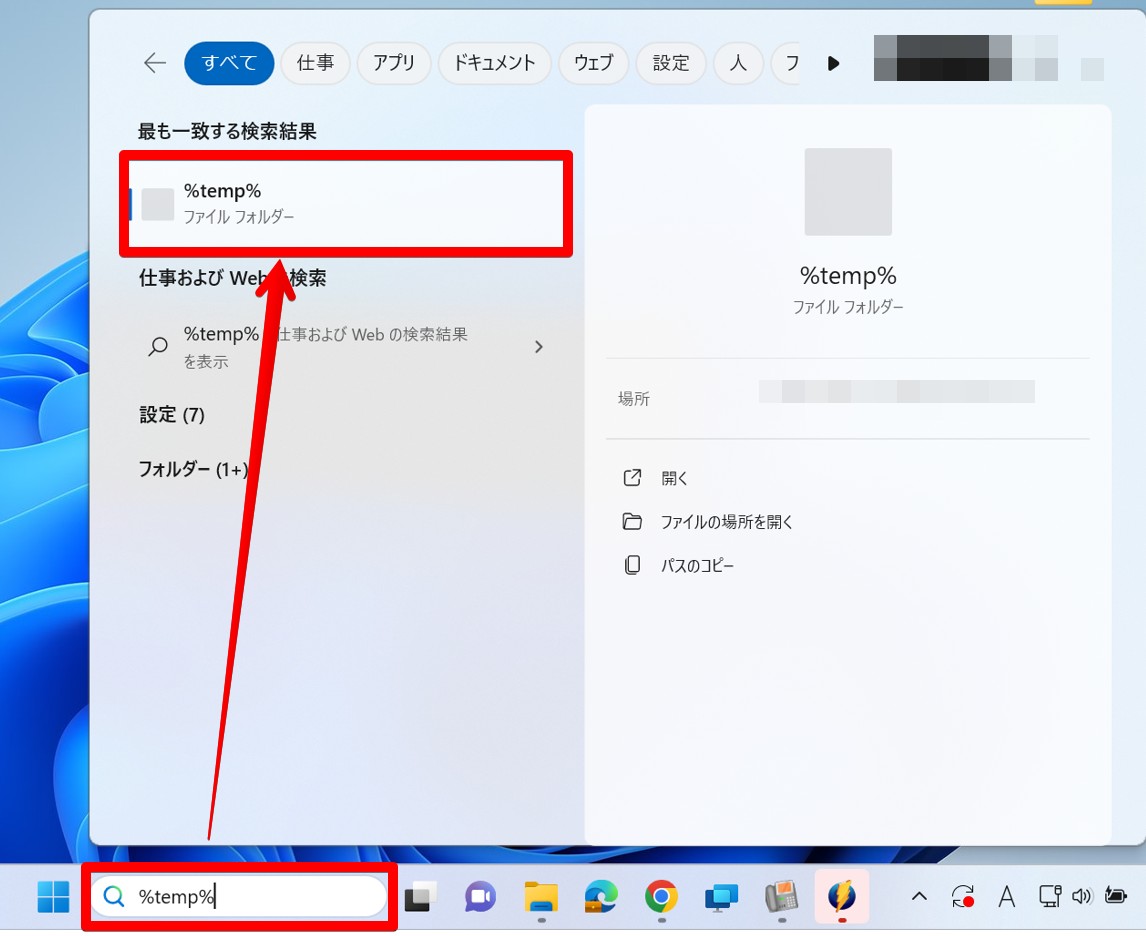Screen dimensions: 1146x936
Task: Open the Teams chat taskbar icon
Action: (x=480, y=897)
